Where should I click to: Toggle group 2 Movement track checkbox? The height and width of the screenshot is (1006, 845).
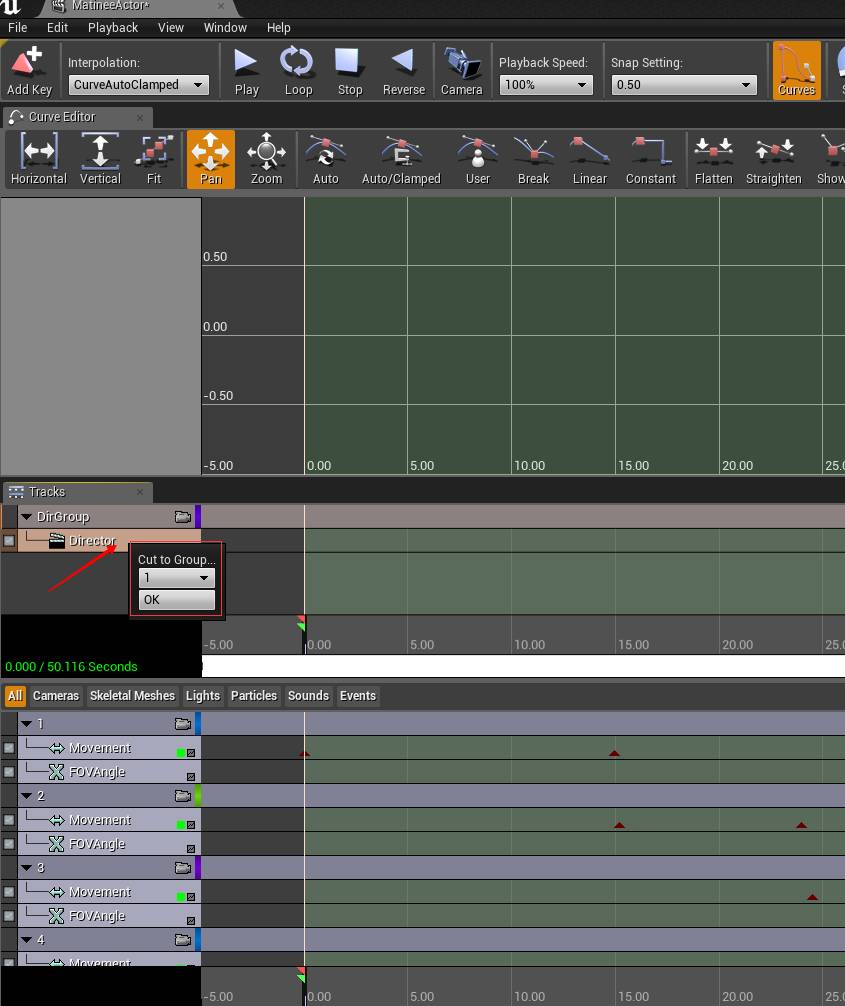point(9,819)
